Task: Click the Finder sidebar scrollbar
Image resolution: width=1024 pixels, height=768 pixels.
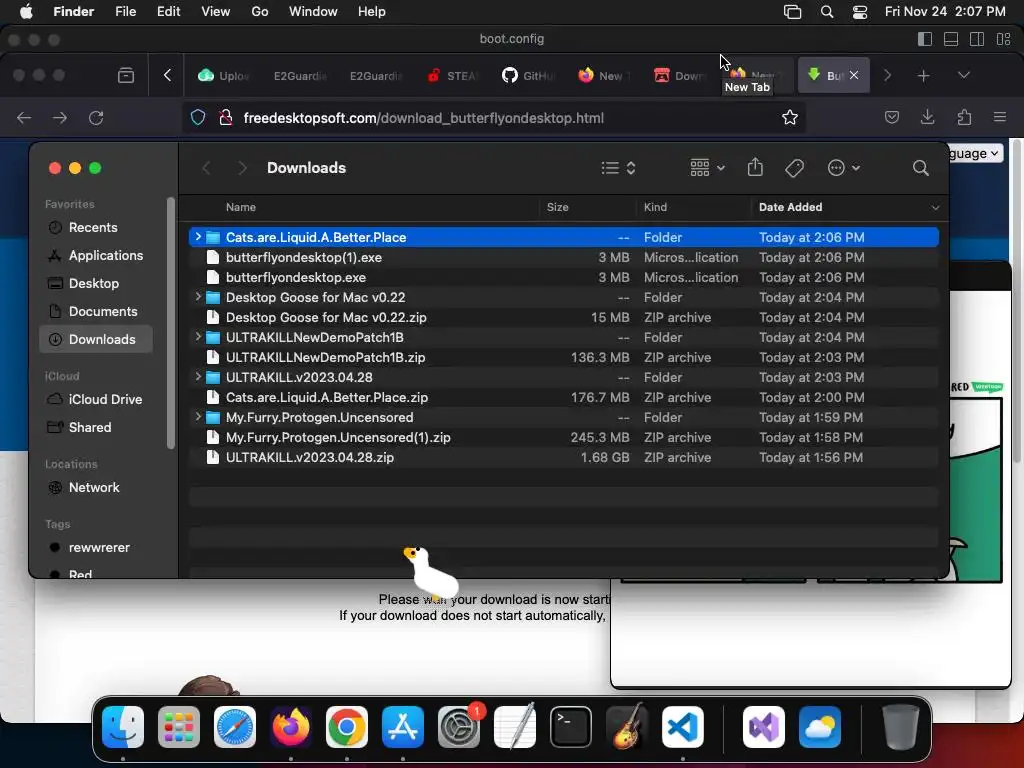Action: 170,323
